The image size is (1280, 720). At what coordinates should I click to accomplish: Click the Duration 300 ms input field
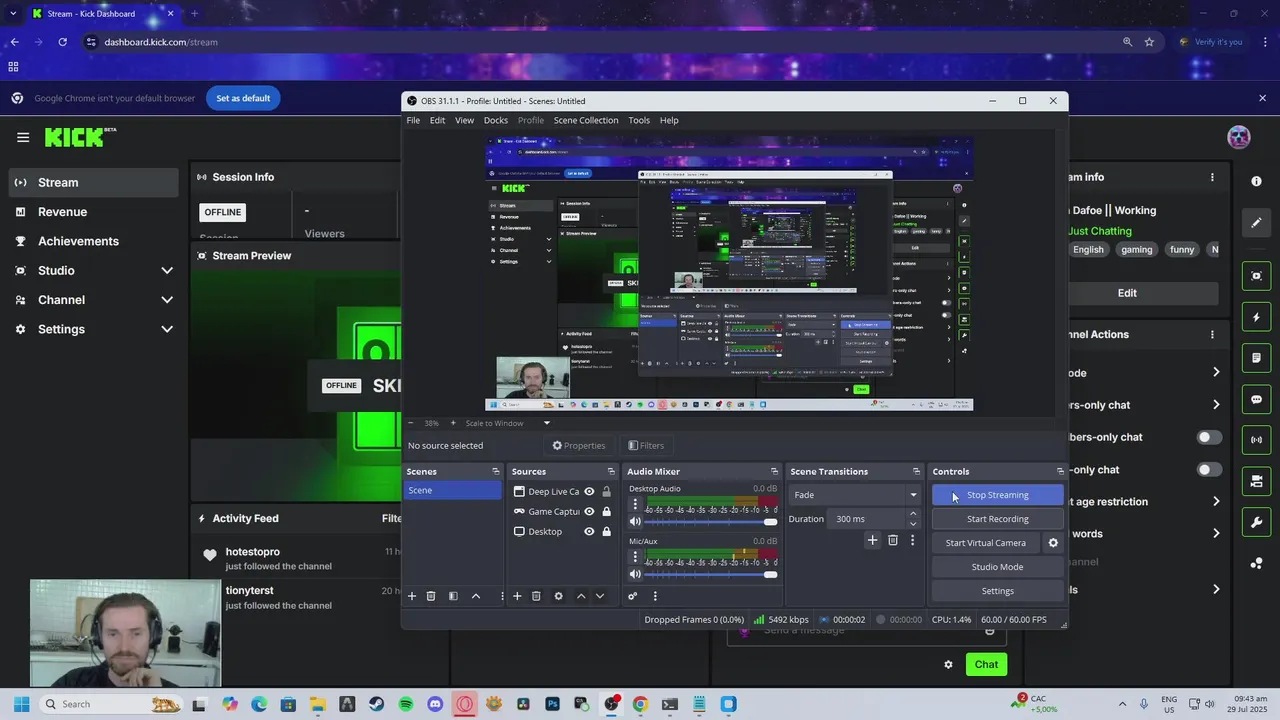868,519
